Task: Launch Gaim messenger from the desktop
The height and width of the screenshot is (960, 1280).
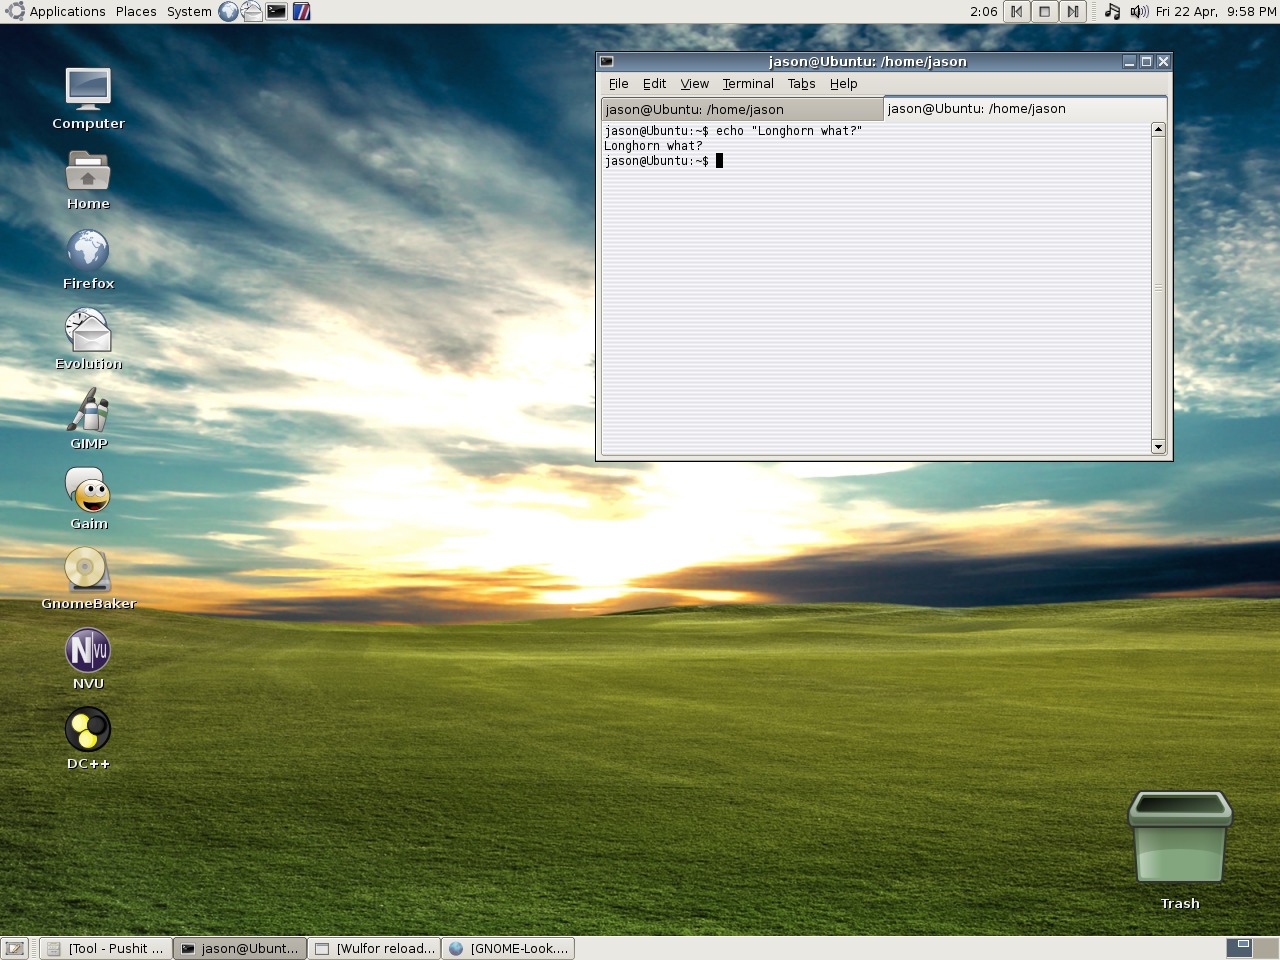Action: coord(88,499)
